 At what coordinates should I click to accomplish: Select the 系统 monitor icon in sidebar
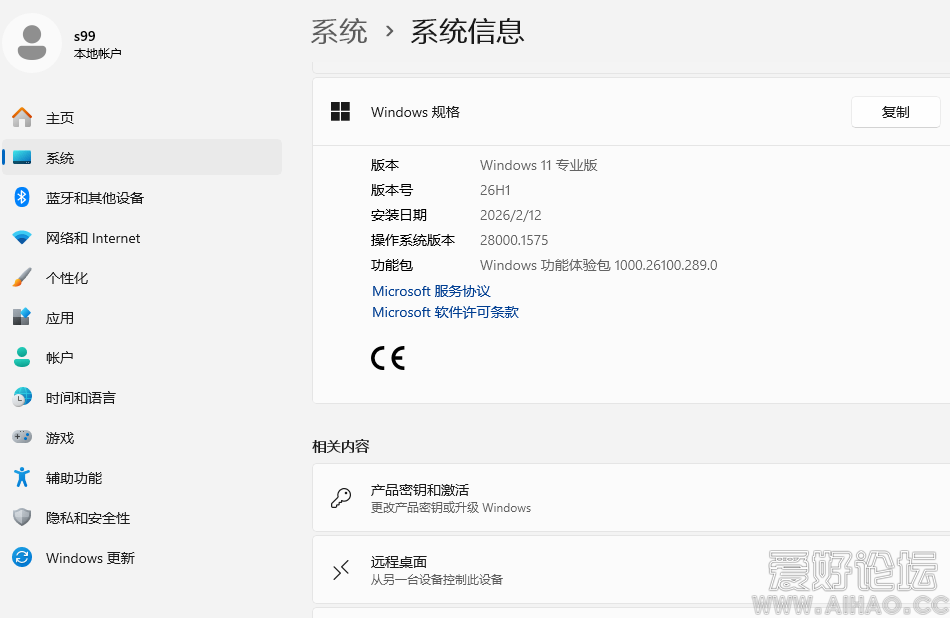tap(22, 158)
